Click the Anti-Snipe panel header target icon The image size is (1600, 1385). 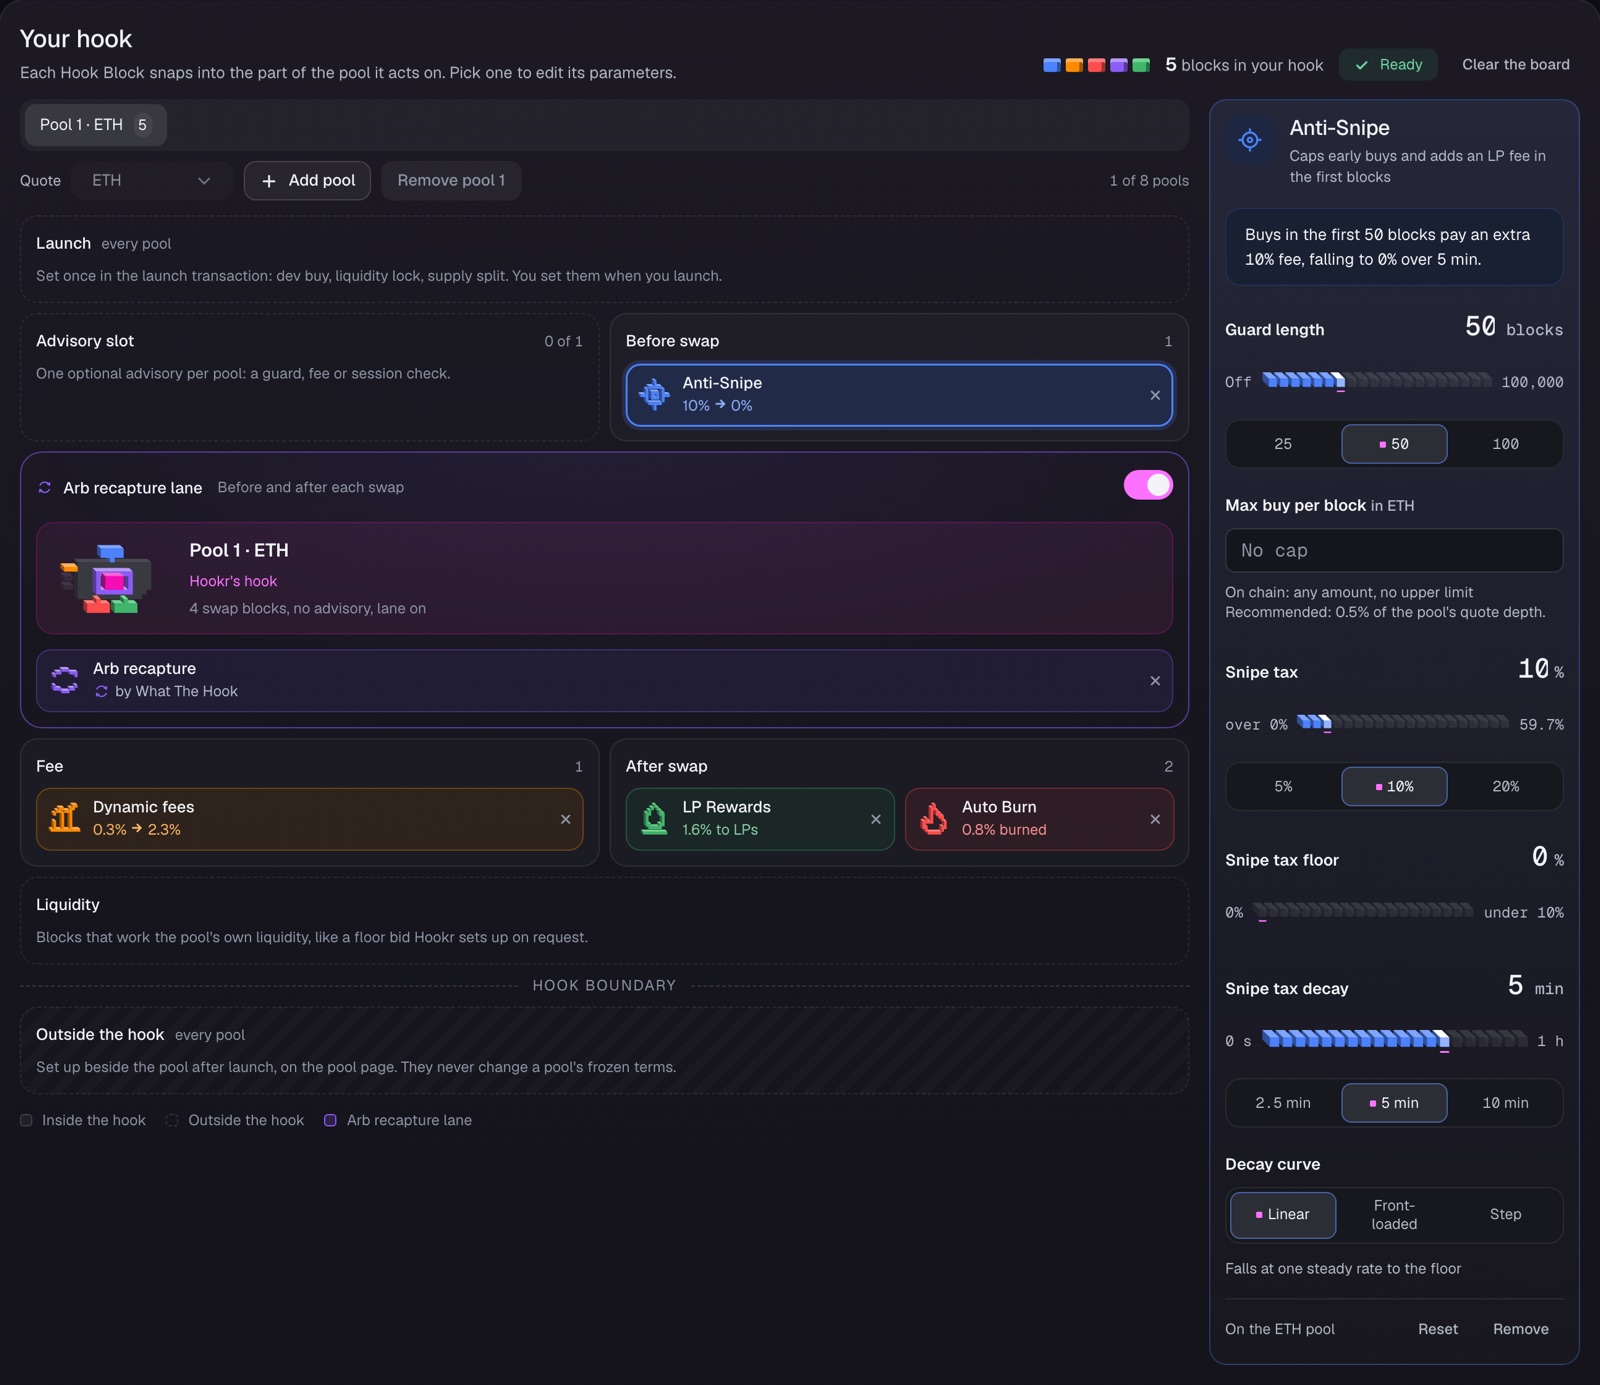(1250, 140)
